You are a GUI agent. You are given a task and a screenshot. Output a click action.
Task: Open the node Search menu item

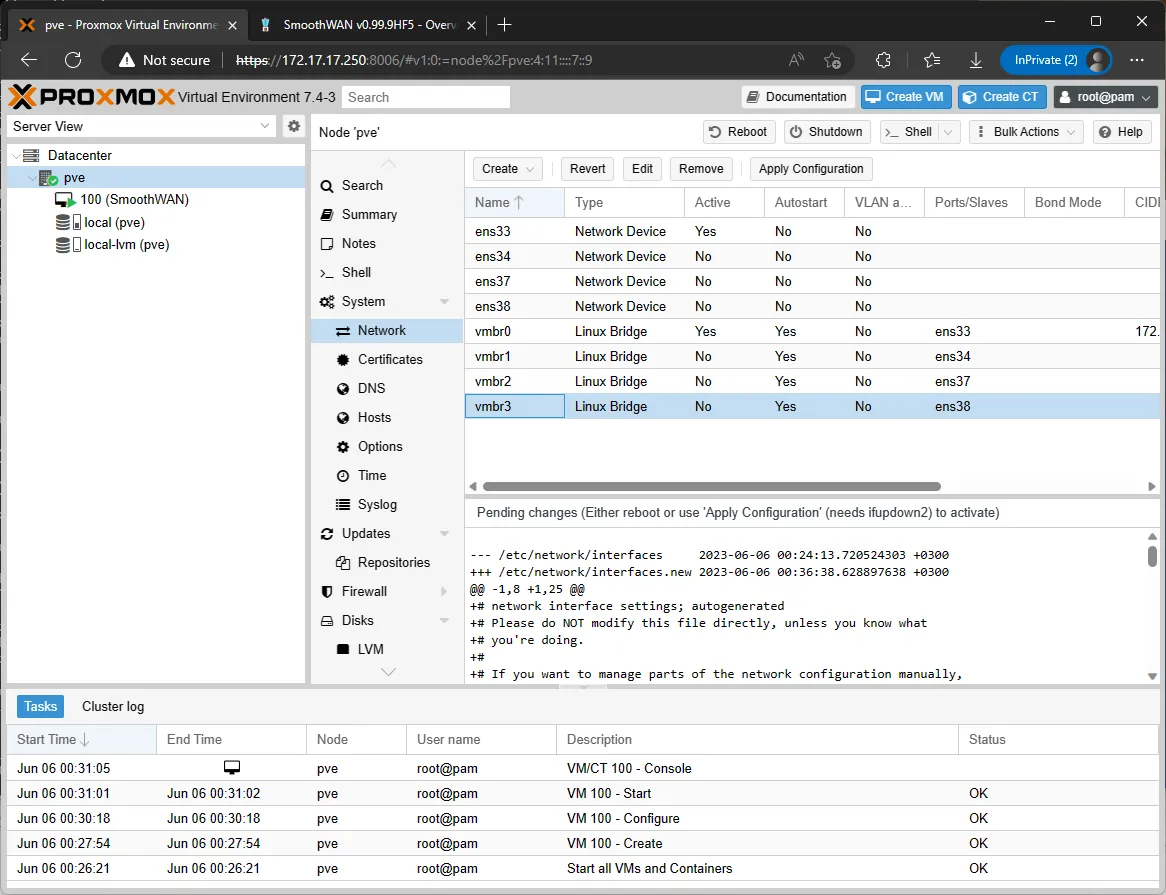tap(362, 185)
